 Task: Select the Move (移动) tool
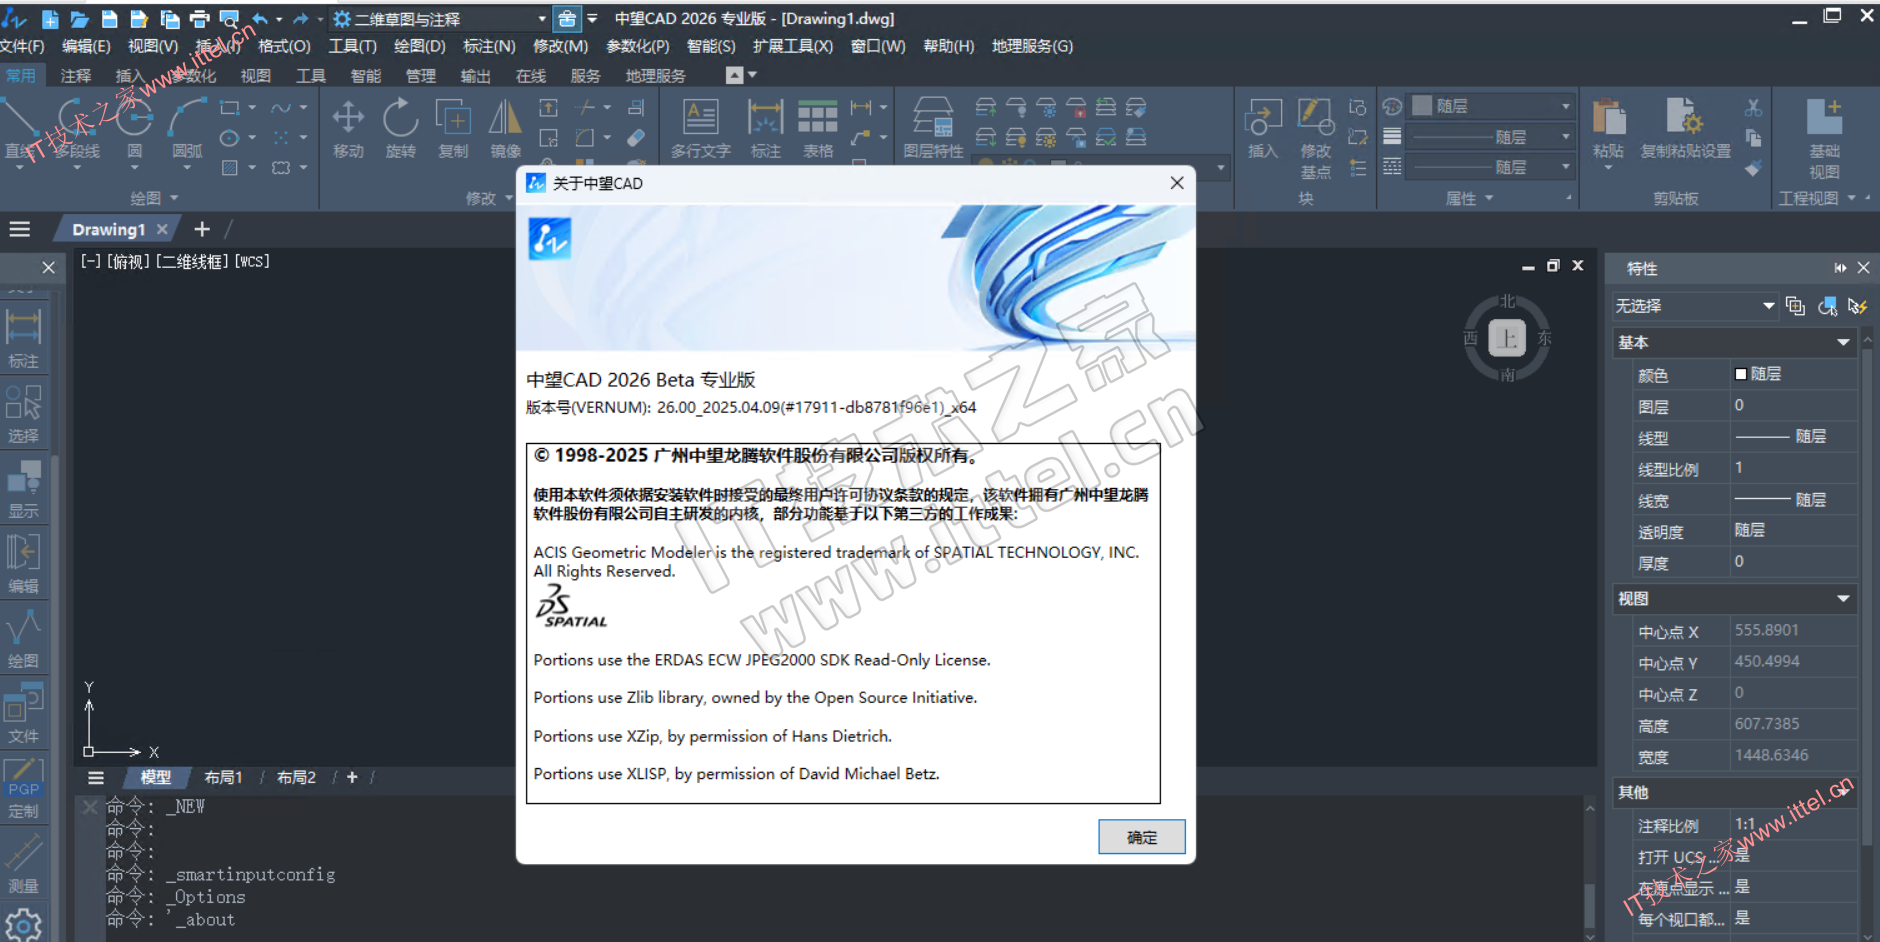348,130
